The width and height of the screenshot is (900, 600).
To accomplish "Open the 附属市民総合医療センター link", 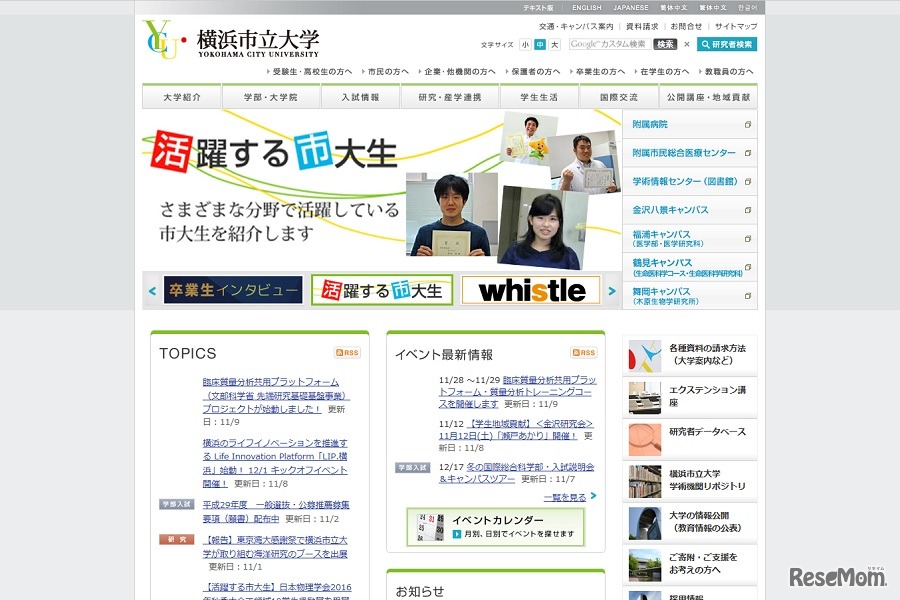I will (690, 153).
